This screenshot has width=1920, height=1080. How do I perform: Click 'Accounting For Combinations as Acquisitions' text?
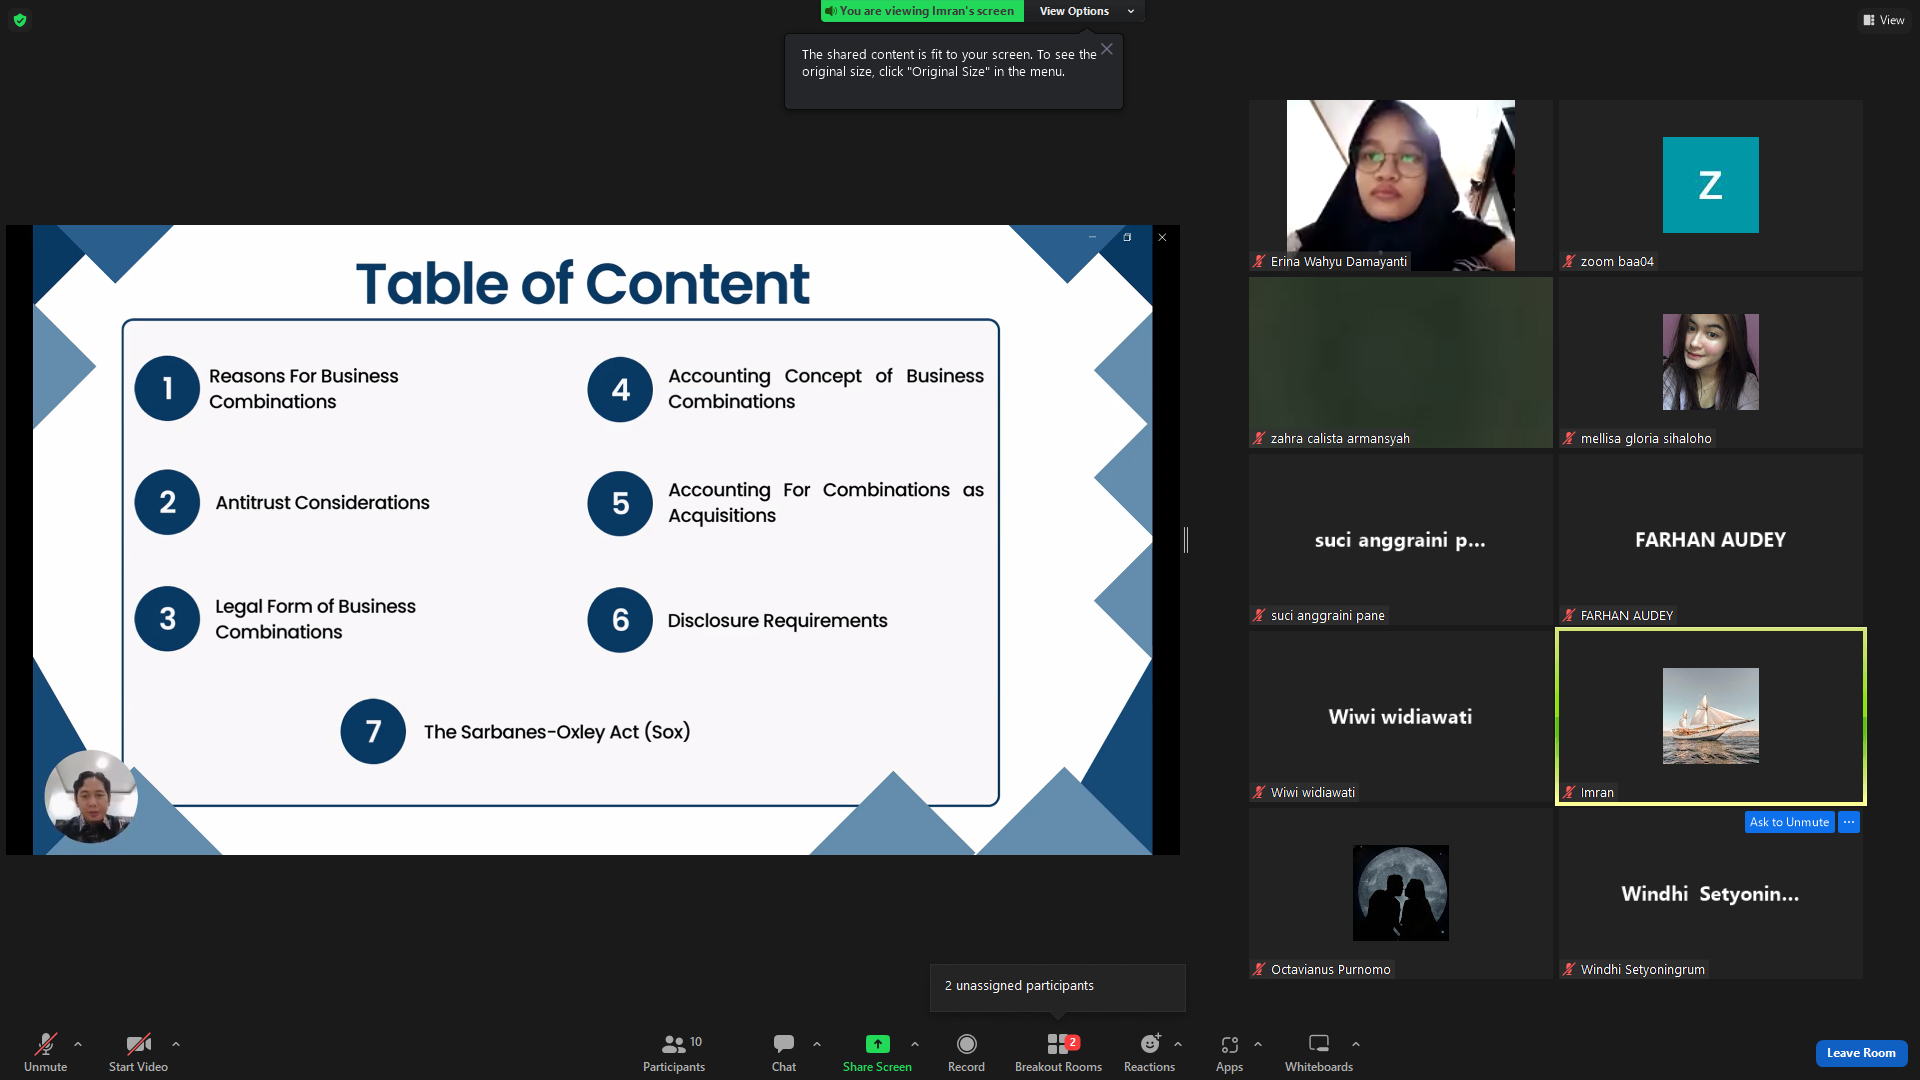coord(826,503)
